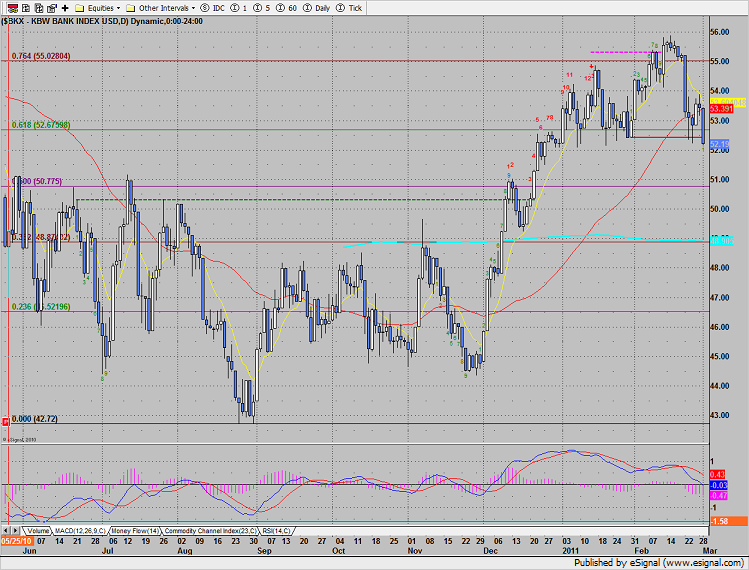Screen dimensions: 749x570
Task: Click the second page-layout icon in toolbar
Action: [x=39, y=8]
